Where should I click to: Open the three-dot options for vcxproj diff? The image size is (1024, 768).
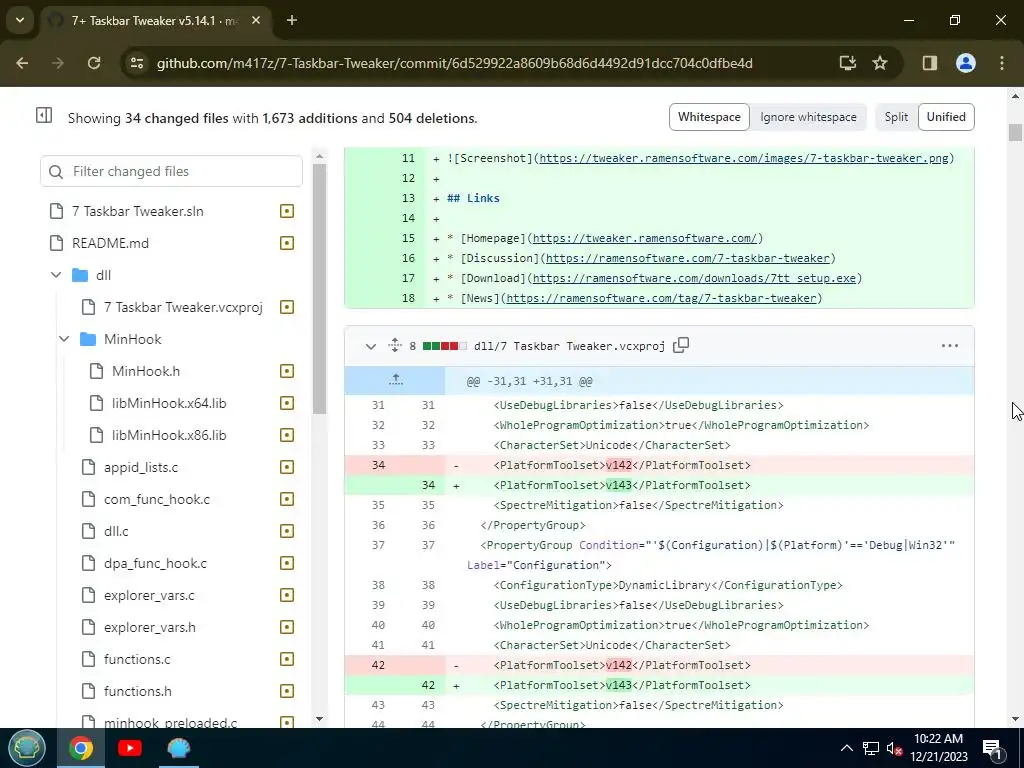[950, 345]
